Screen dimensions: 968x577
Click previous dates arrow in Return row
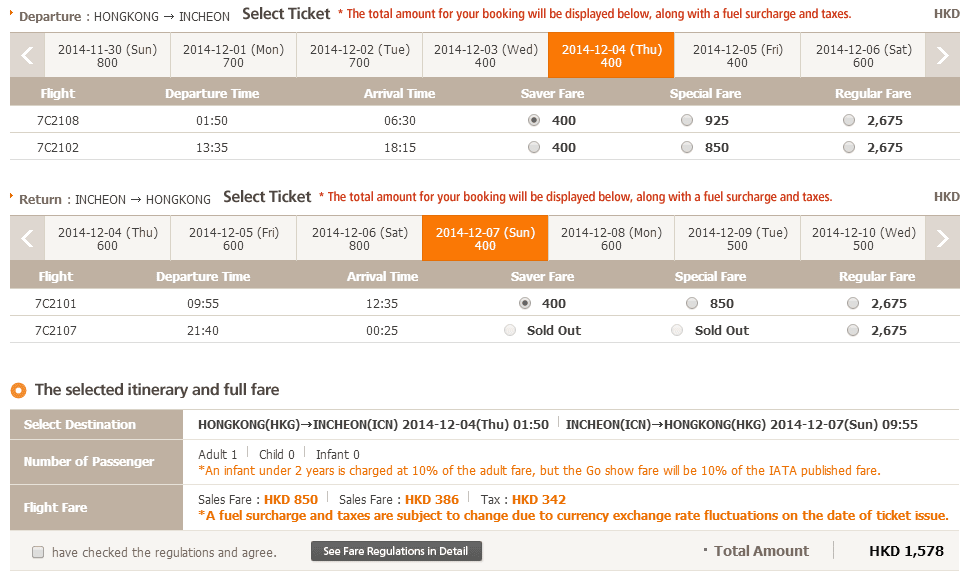point(28,238)
